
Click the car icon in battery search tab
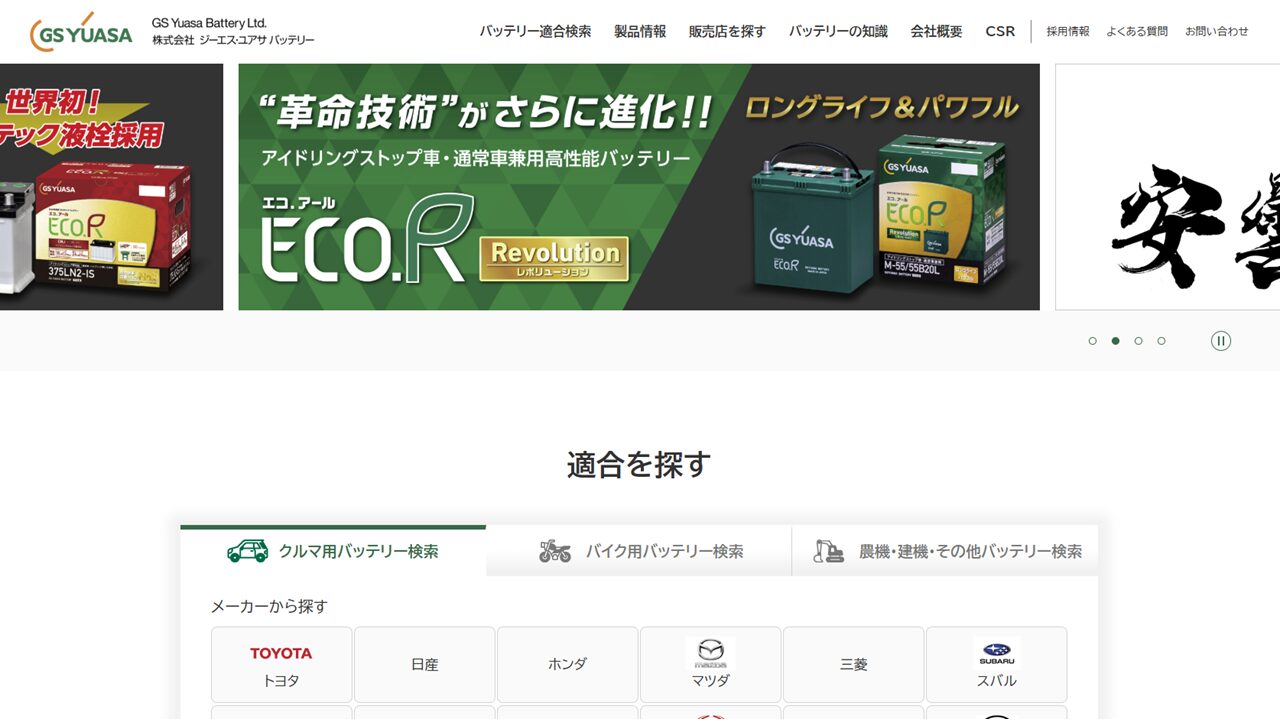[247, 551]
